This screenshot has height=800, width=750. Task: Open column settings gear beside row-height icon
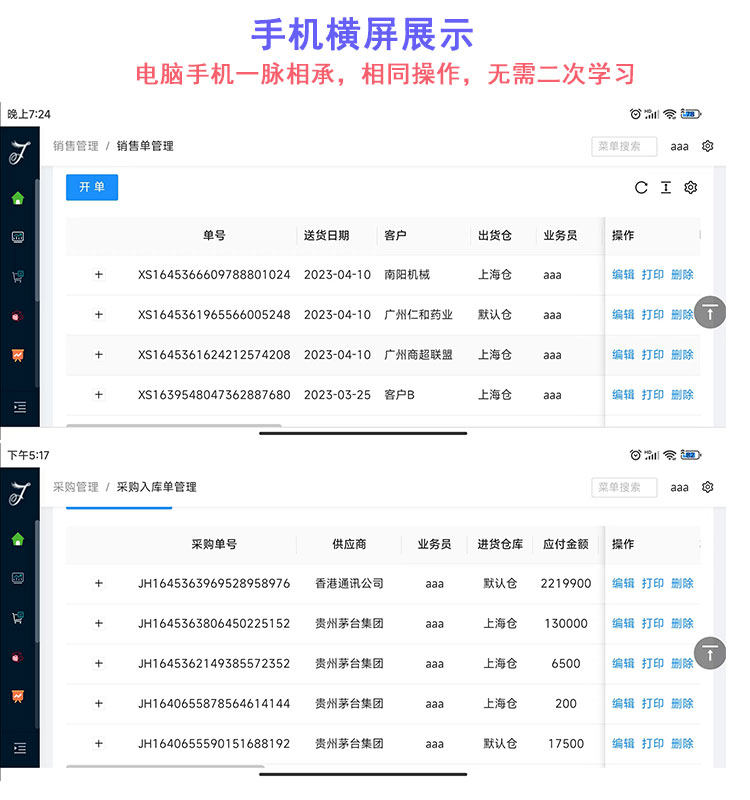(x=690, y=188)
